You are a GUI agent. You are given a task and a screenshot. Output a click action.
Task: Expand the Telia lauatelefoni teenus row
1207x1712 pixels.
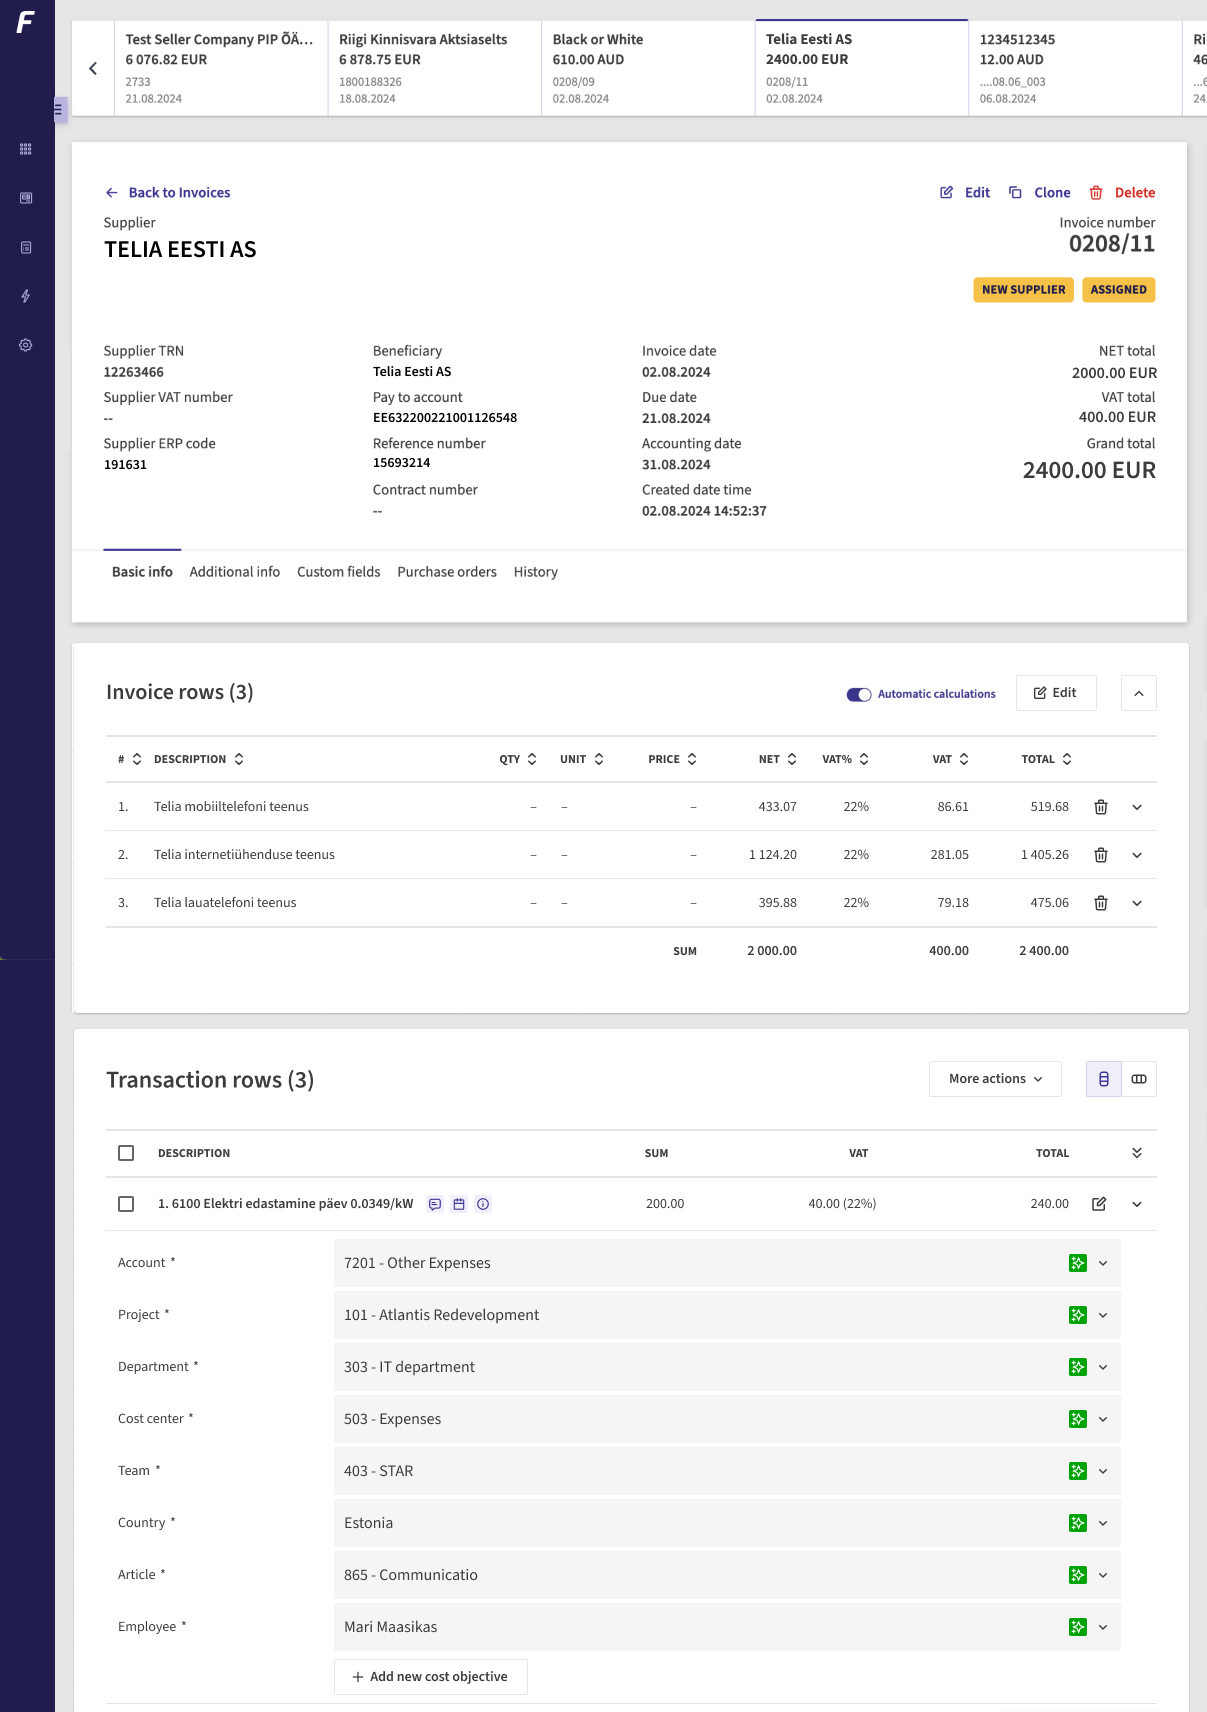(x=1137, y=903)
